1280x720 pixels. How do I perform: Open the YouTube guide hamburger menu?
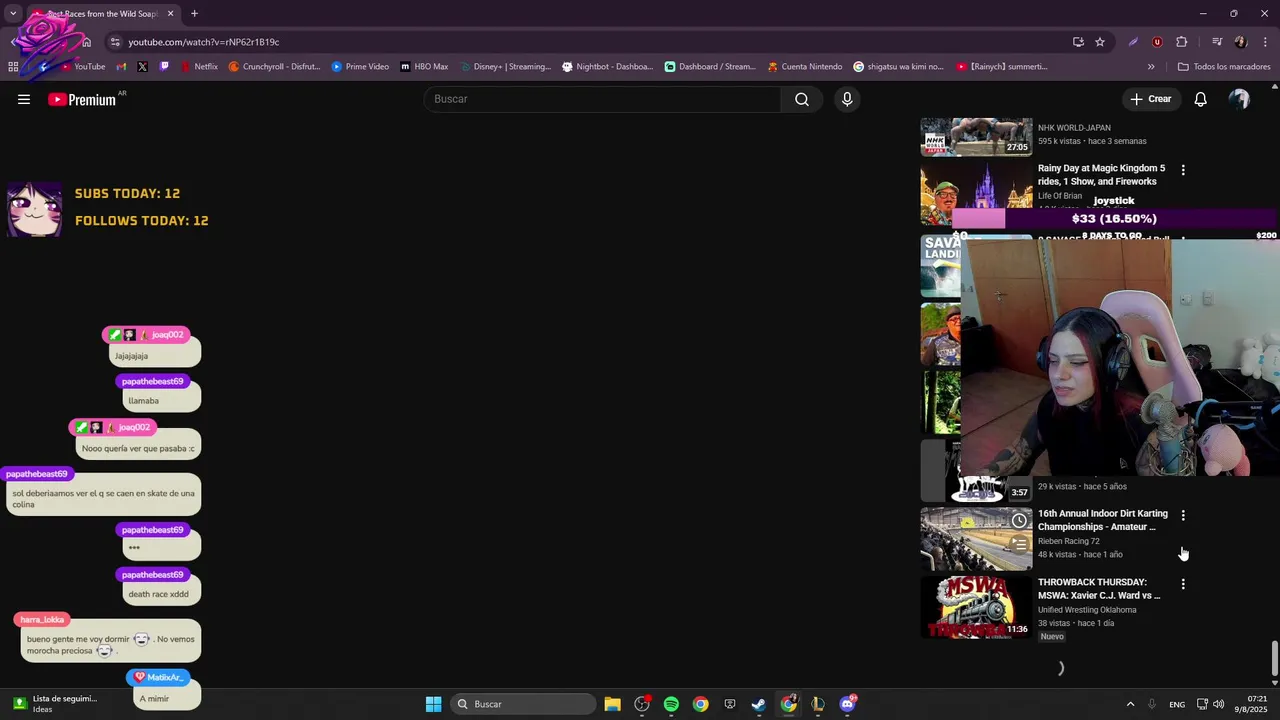click(24, 99)
